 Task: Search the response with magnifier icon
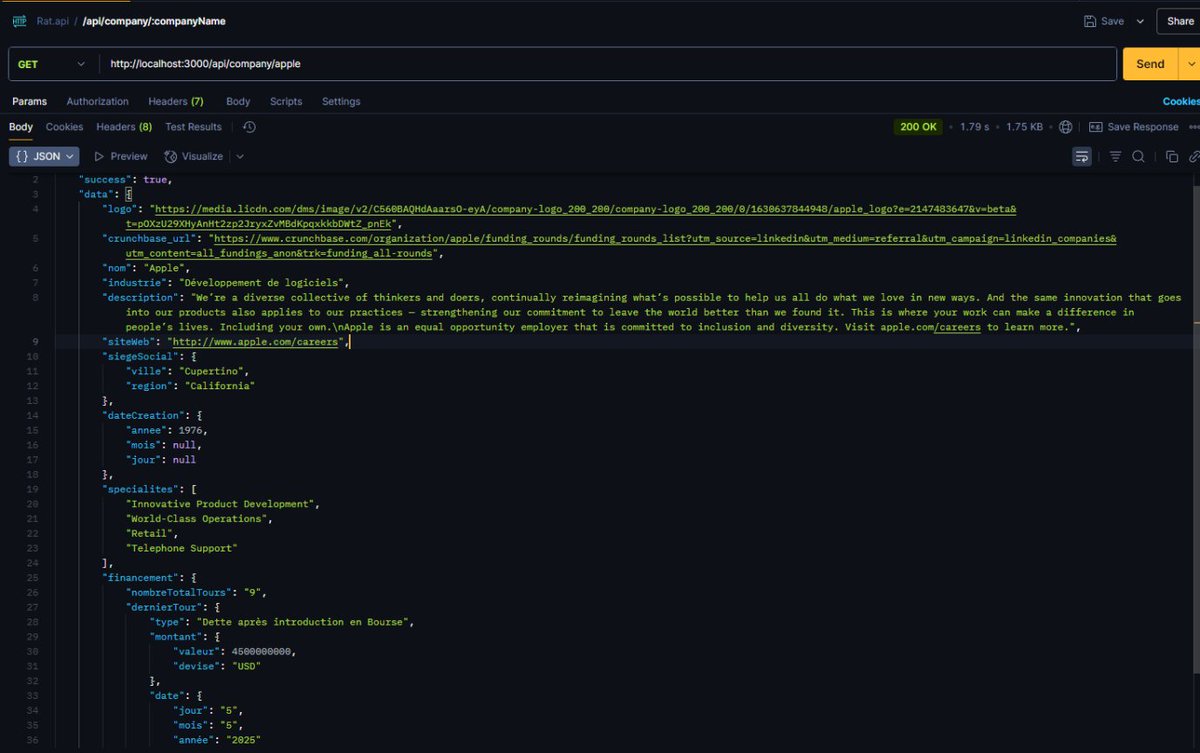(x=1139, y=156)
